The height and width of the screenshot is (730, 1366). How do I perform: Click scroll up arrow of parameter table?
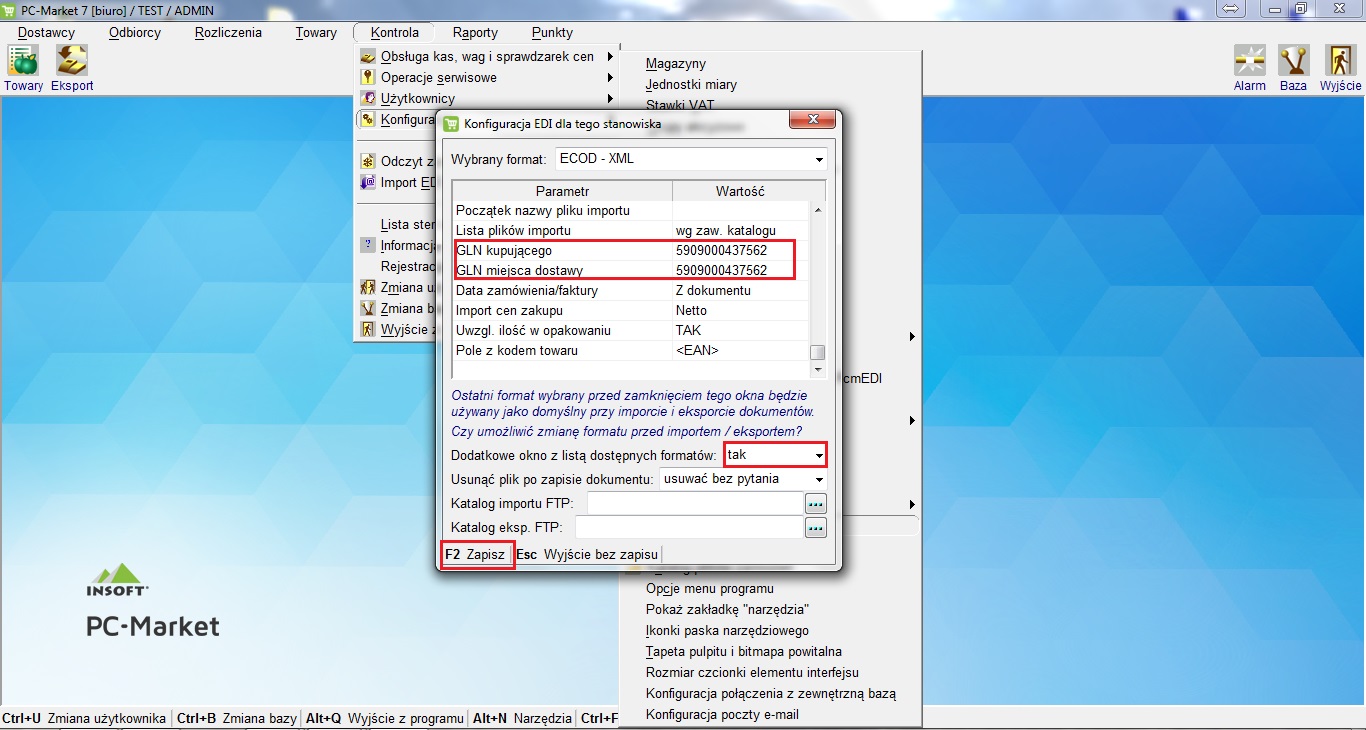(818, 211)
